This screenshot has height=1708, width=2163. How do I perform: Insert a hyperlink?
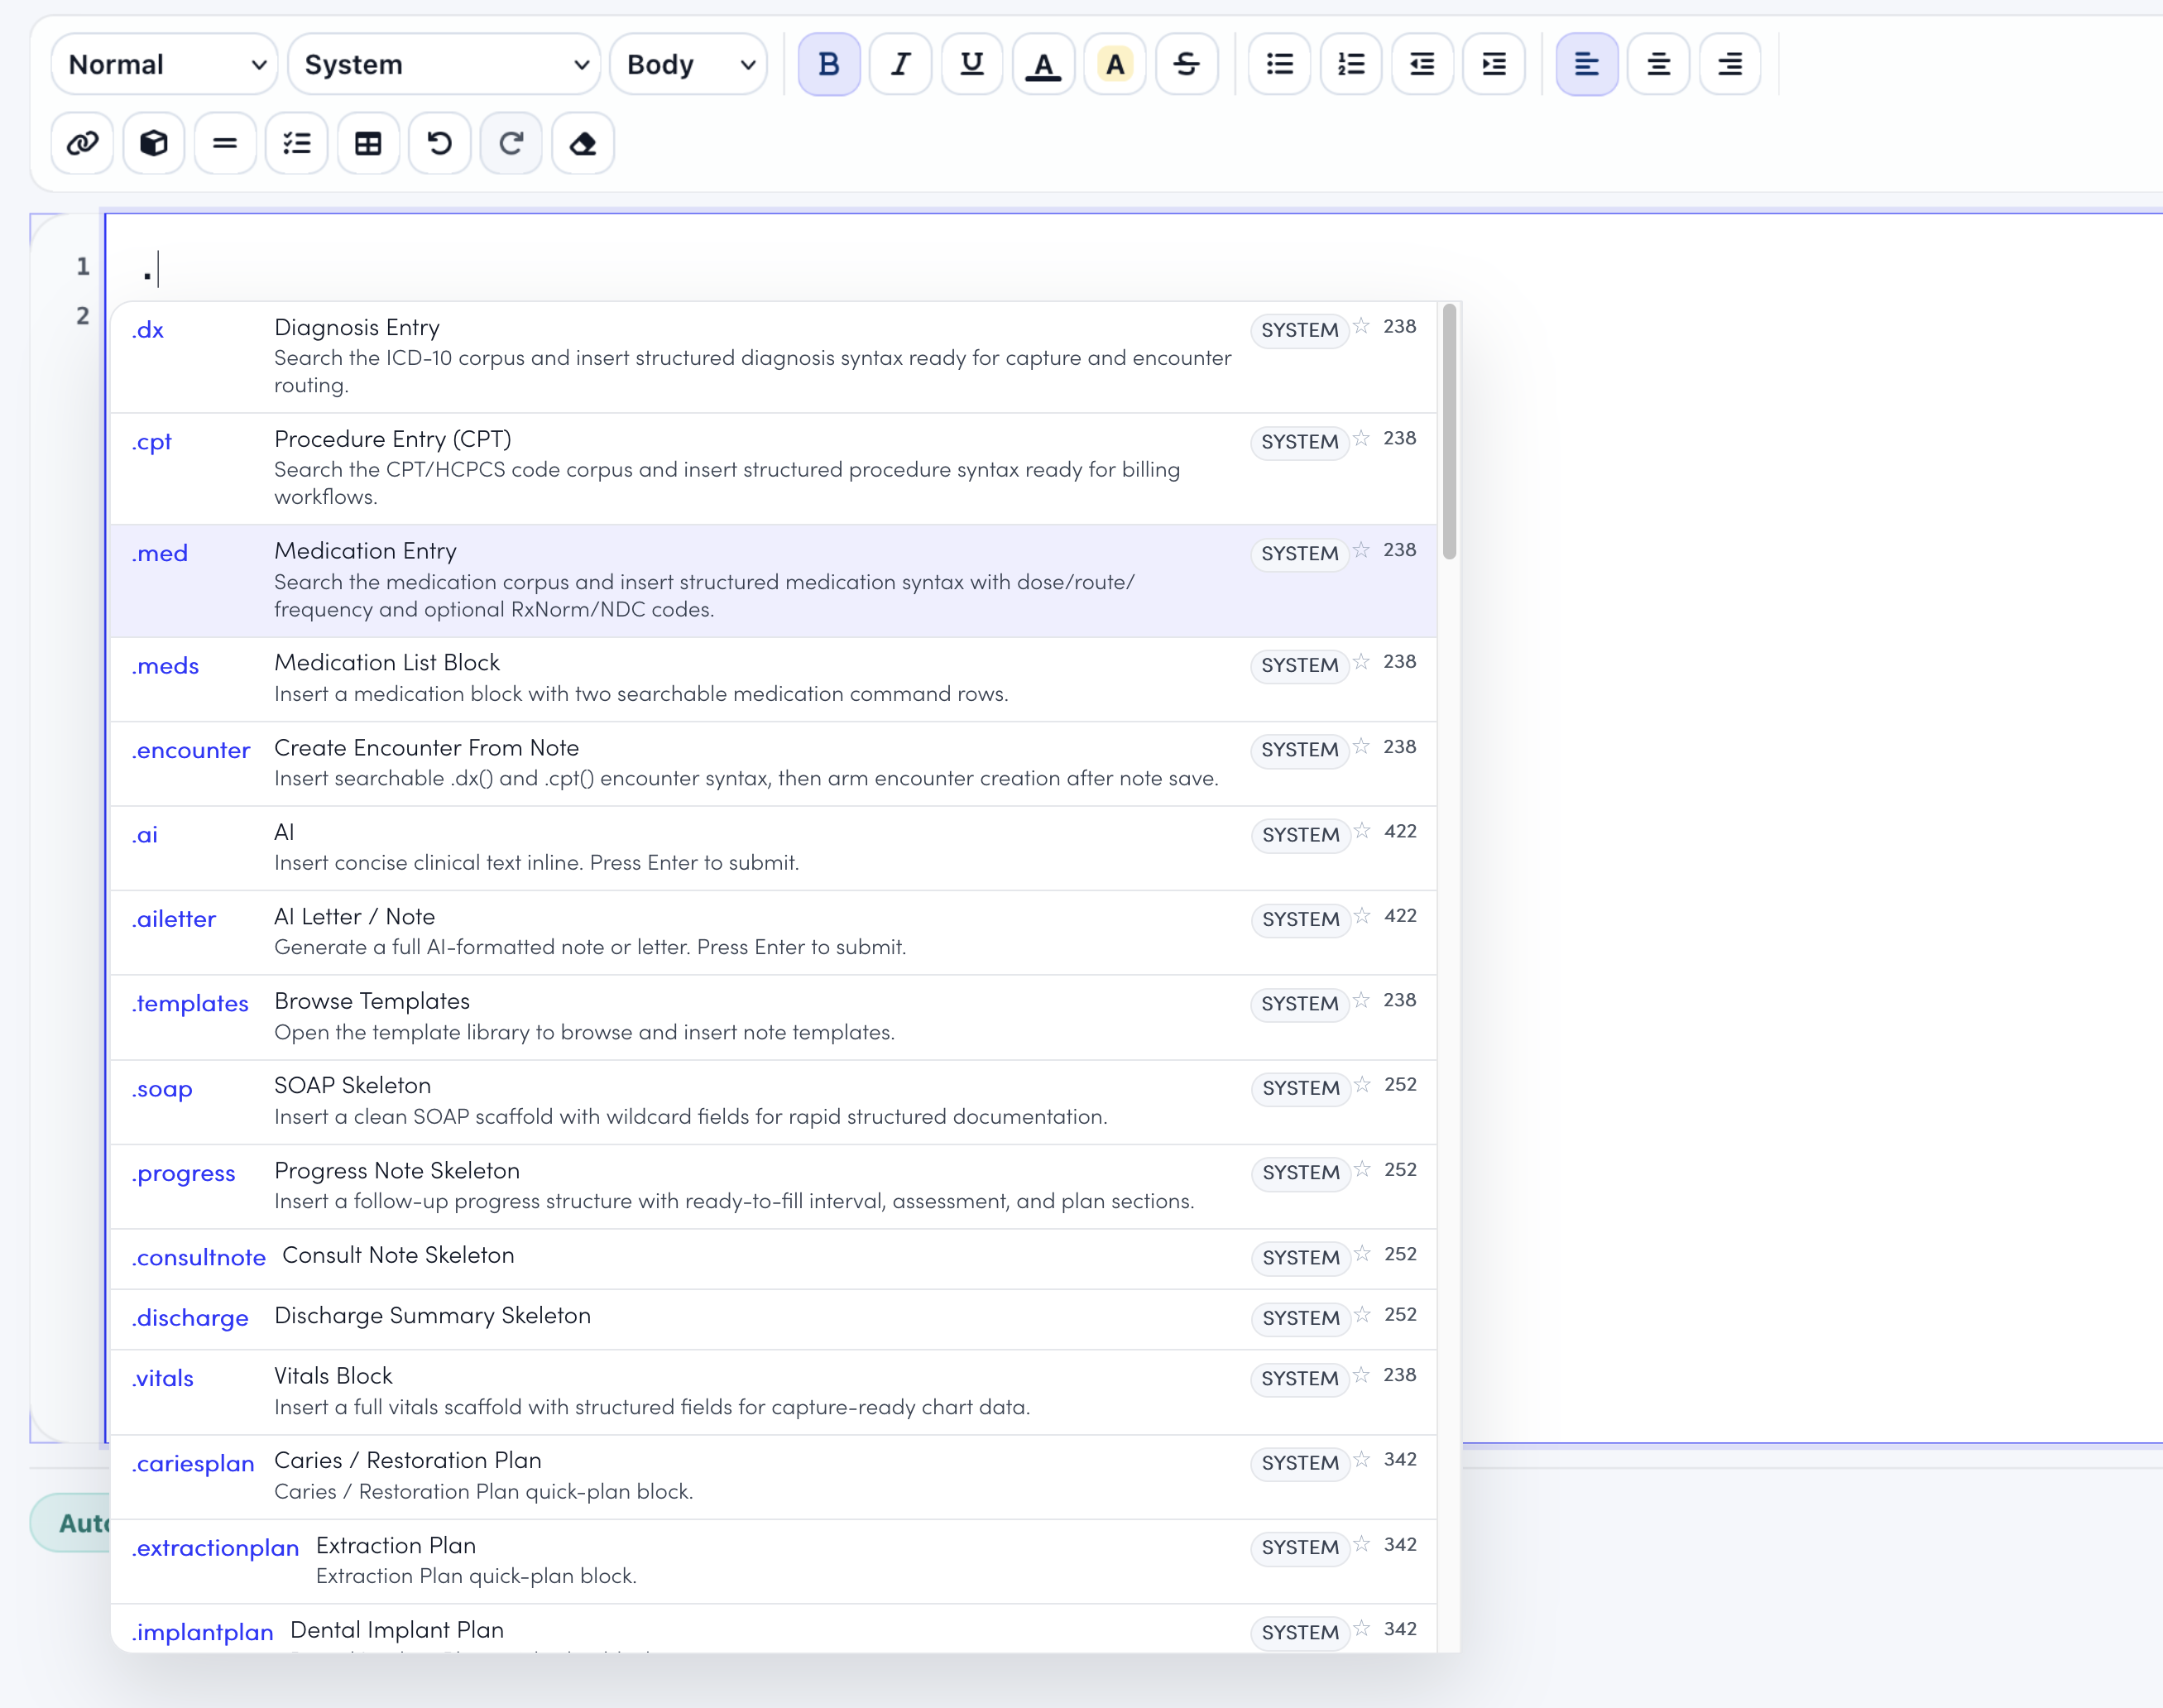82,143
